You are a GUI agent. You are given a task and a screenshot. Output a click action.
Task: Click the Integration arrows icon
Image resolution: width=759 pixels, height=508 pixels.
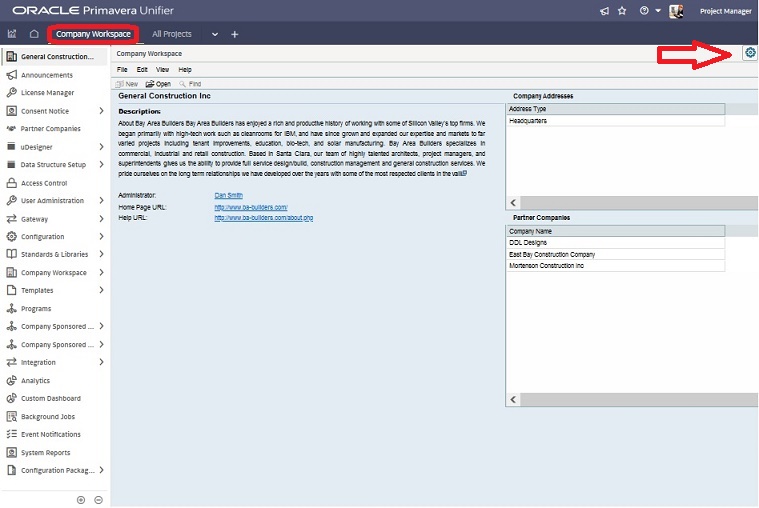[x=12, y=362]
